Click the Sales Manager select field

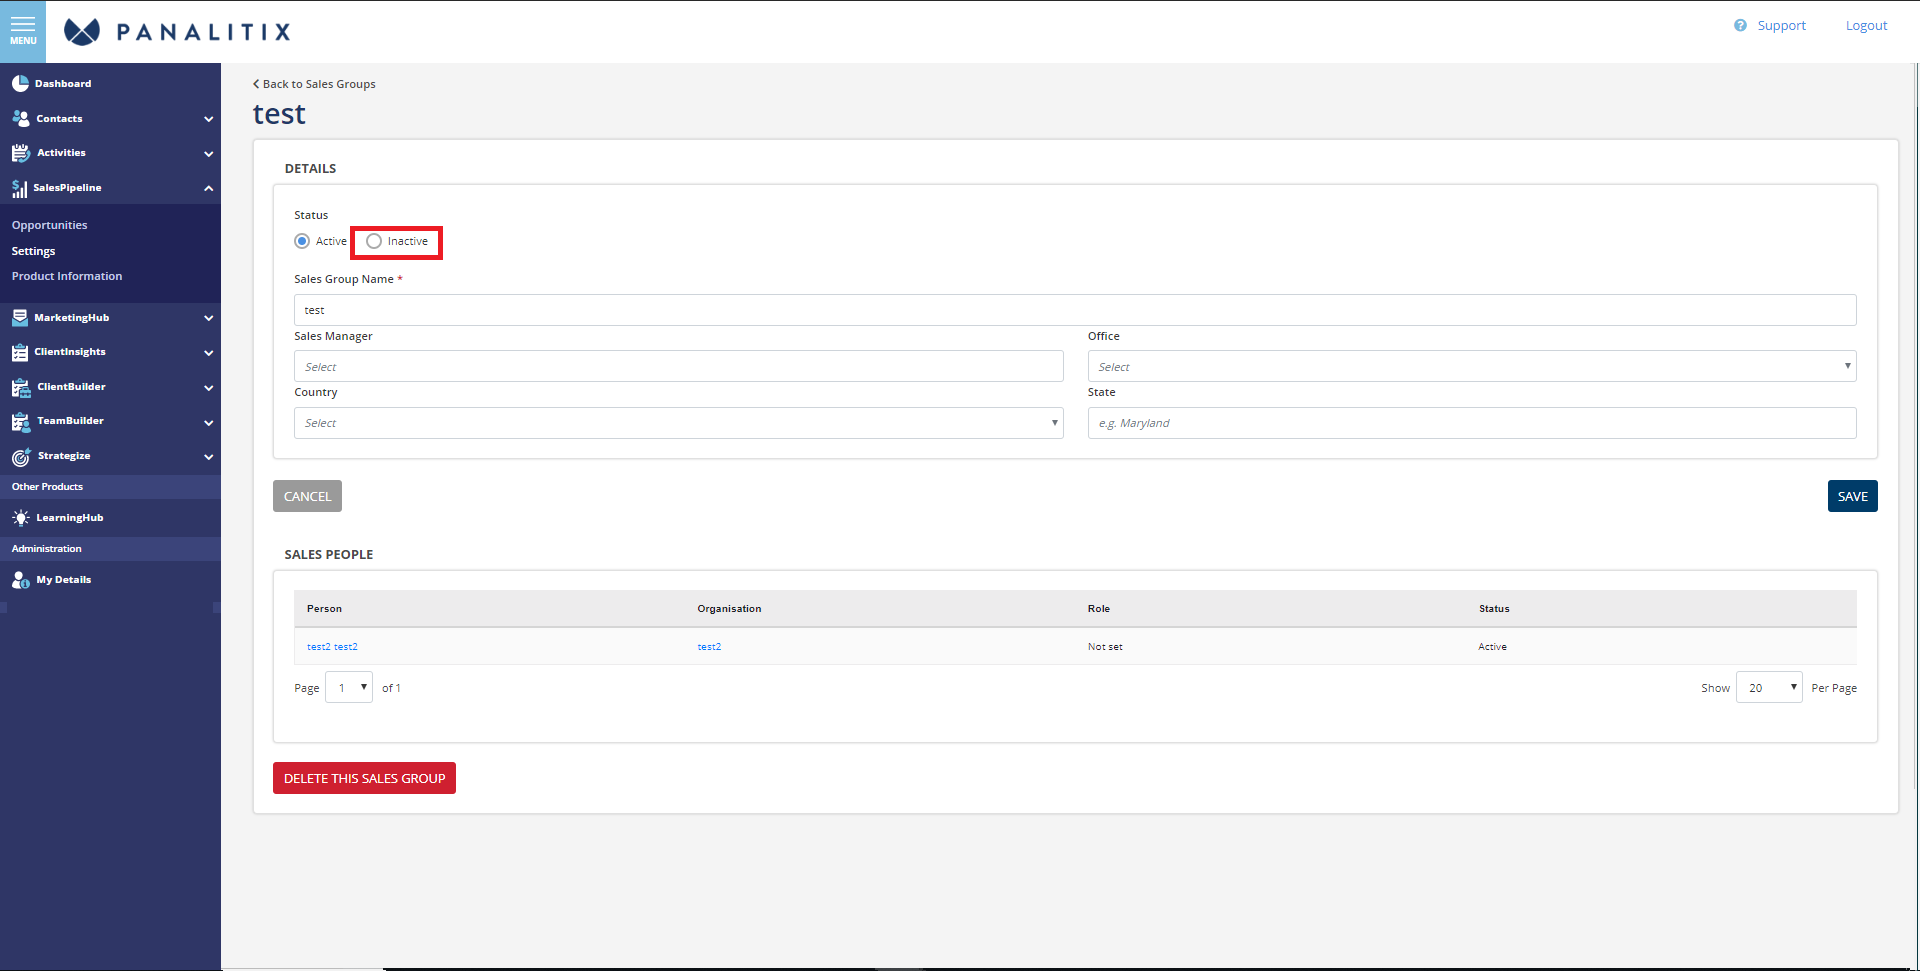[678, 366]
